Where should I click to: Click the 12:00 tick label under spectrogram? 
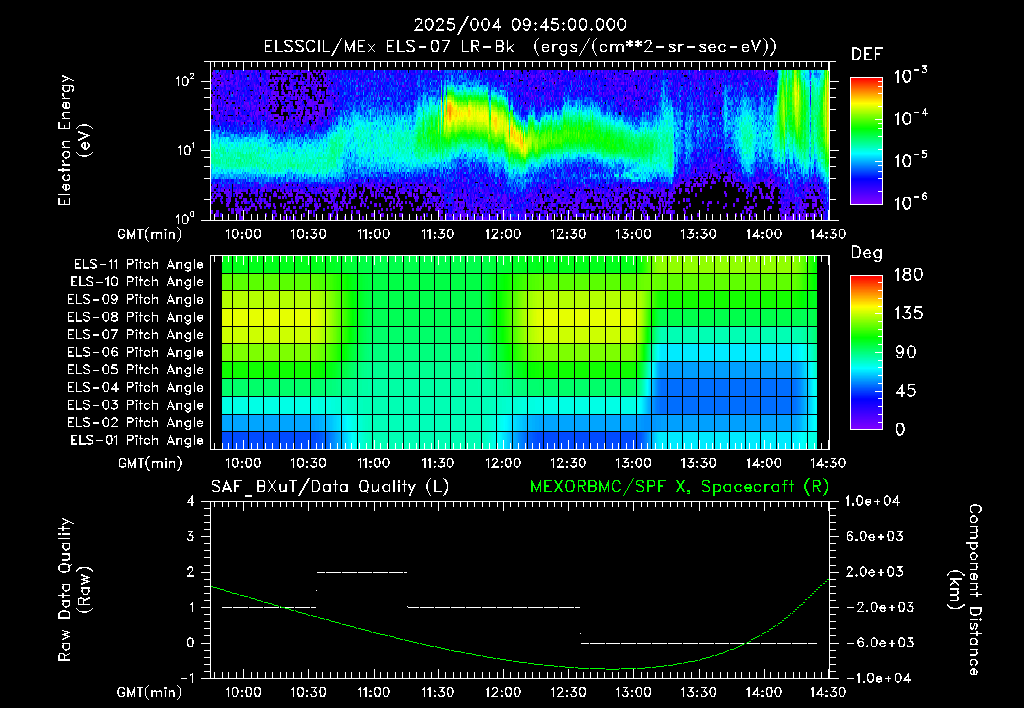pyautogui.click(x=503, y=234)
